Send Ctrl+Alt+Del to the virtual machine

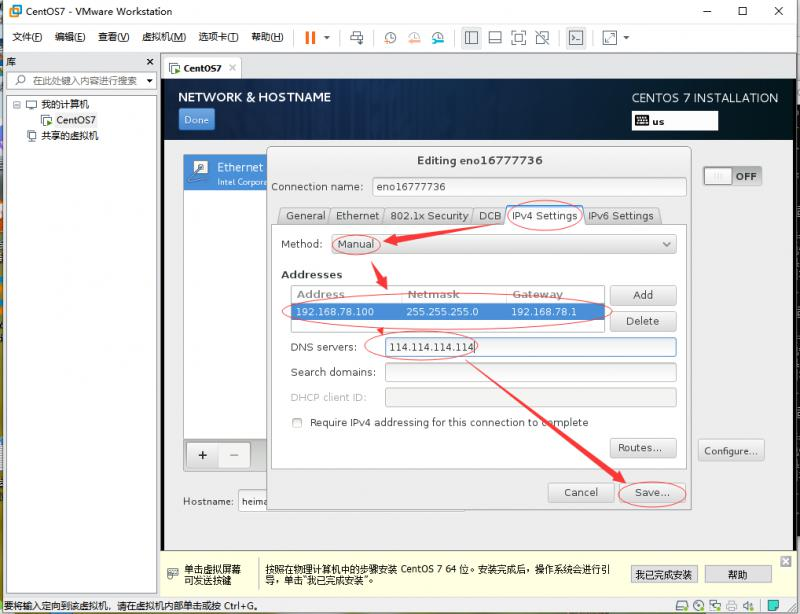click(x=357, y=38)
